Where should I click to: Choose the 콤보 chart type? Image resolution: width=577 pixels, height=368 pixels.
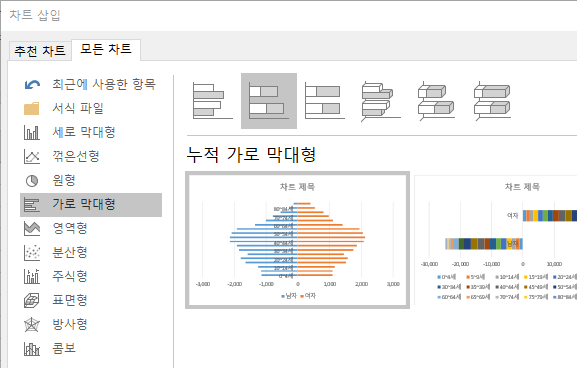91,348
